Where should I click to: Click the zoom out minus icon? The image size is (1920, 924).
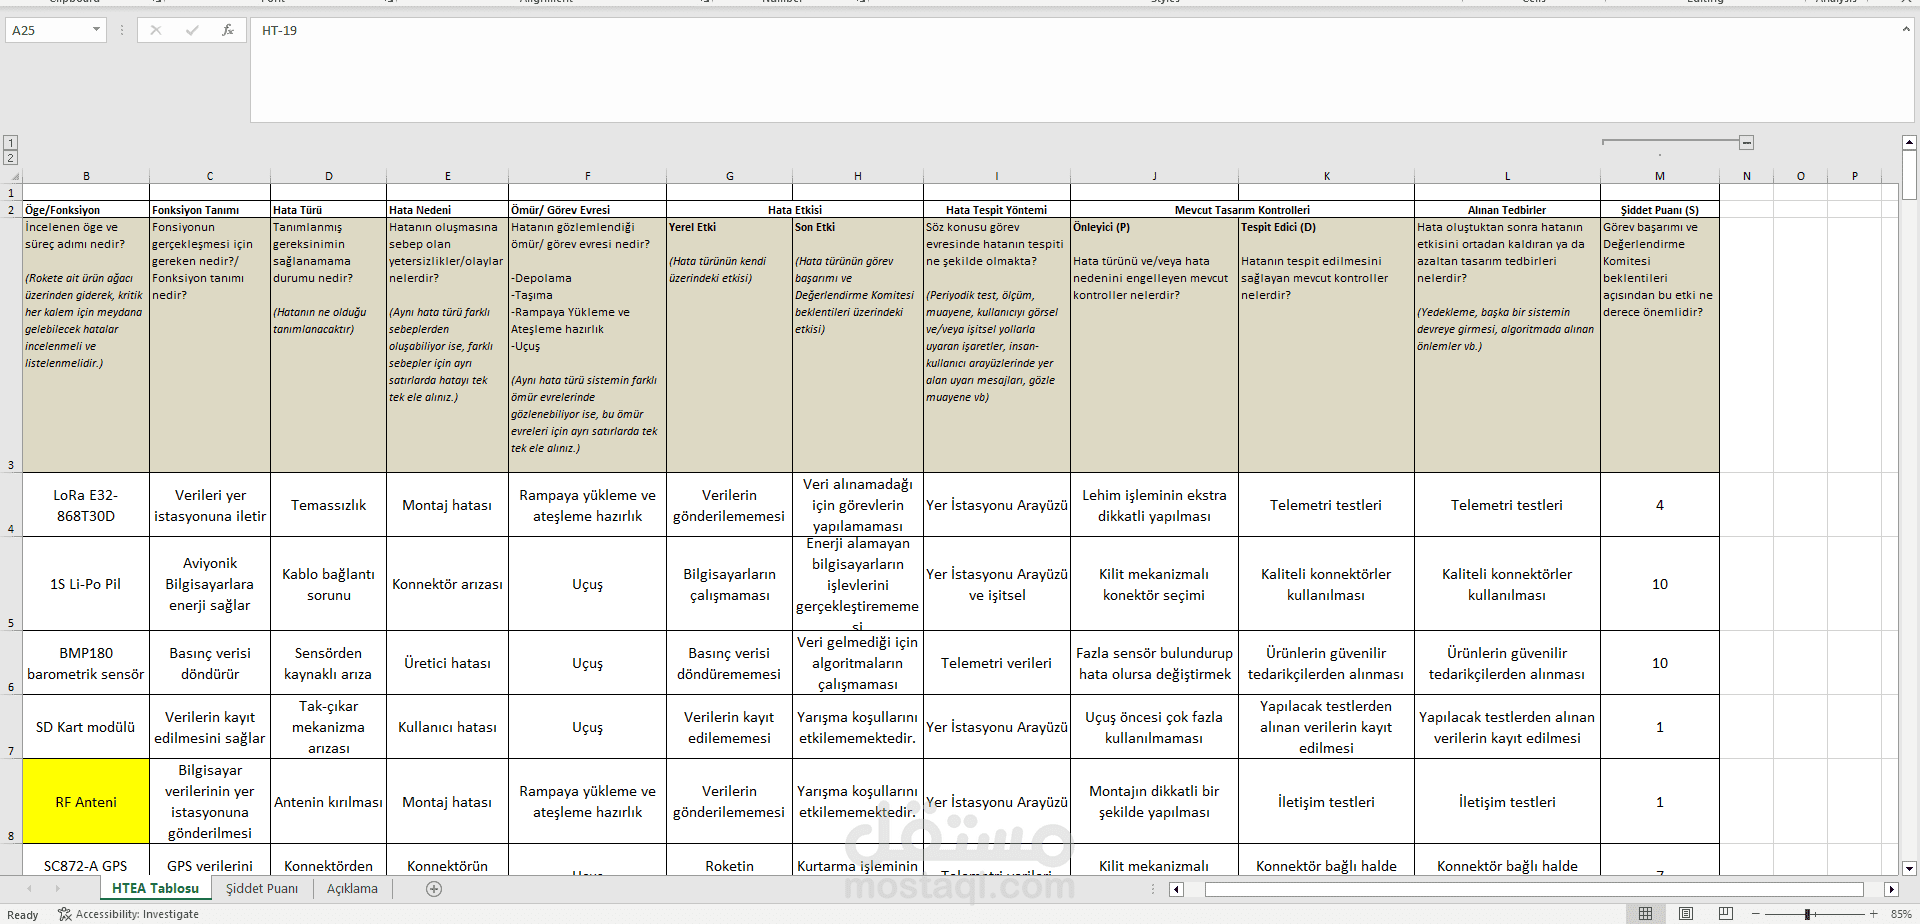(1756, 914)
